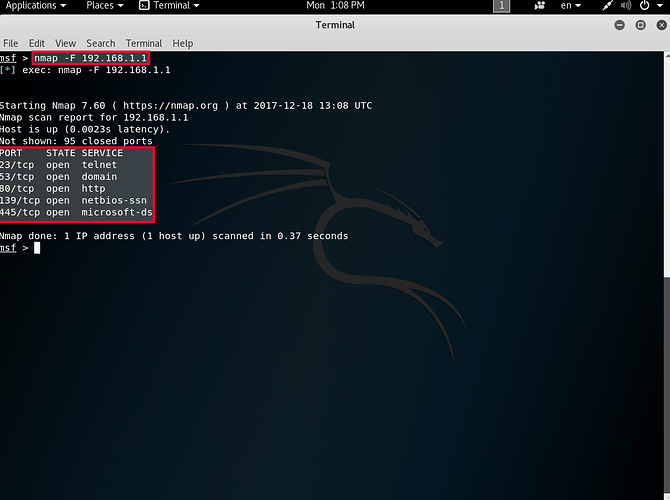Click the screen recorder camera icon
Image resolution: width=670 pixels, height=500 pixels.
click(x=540, y=6)
